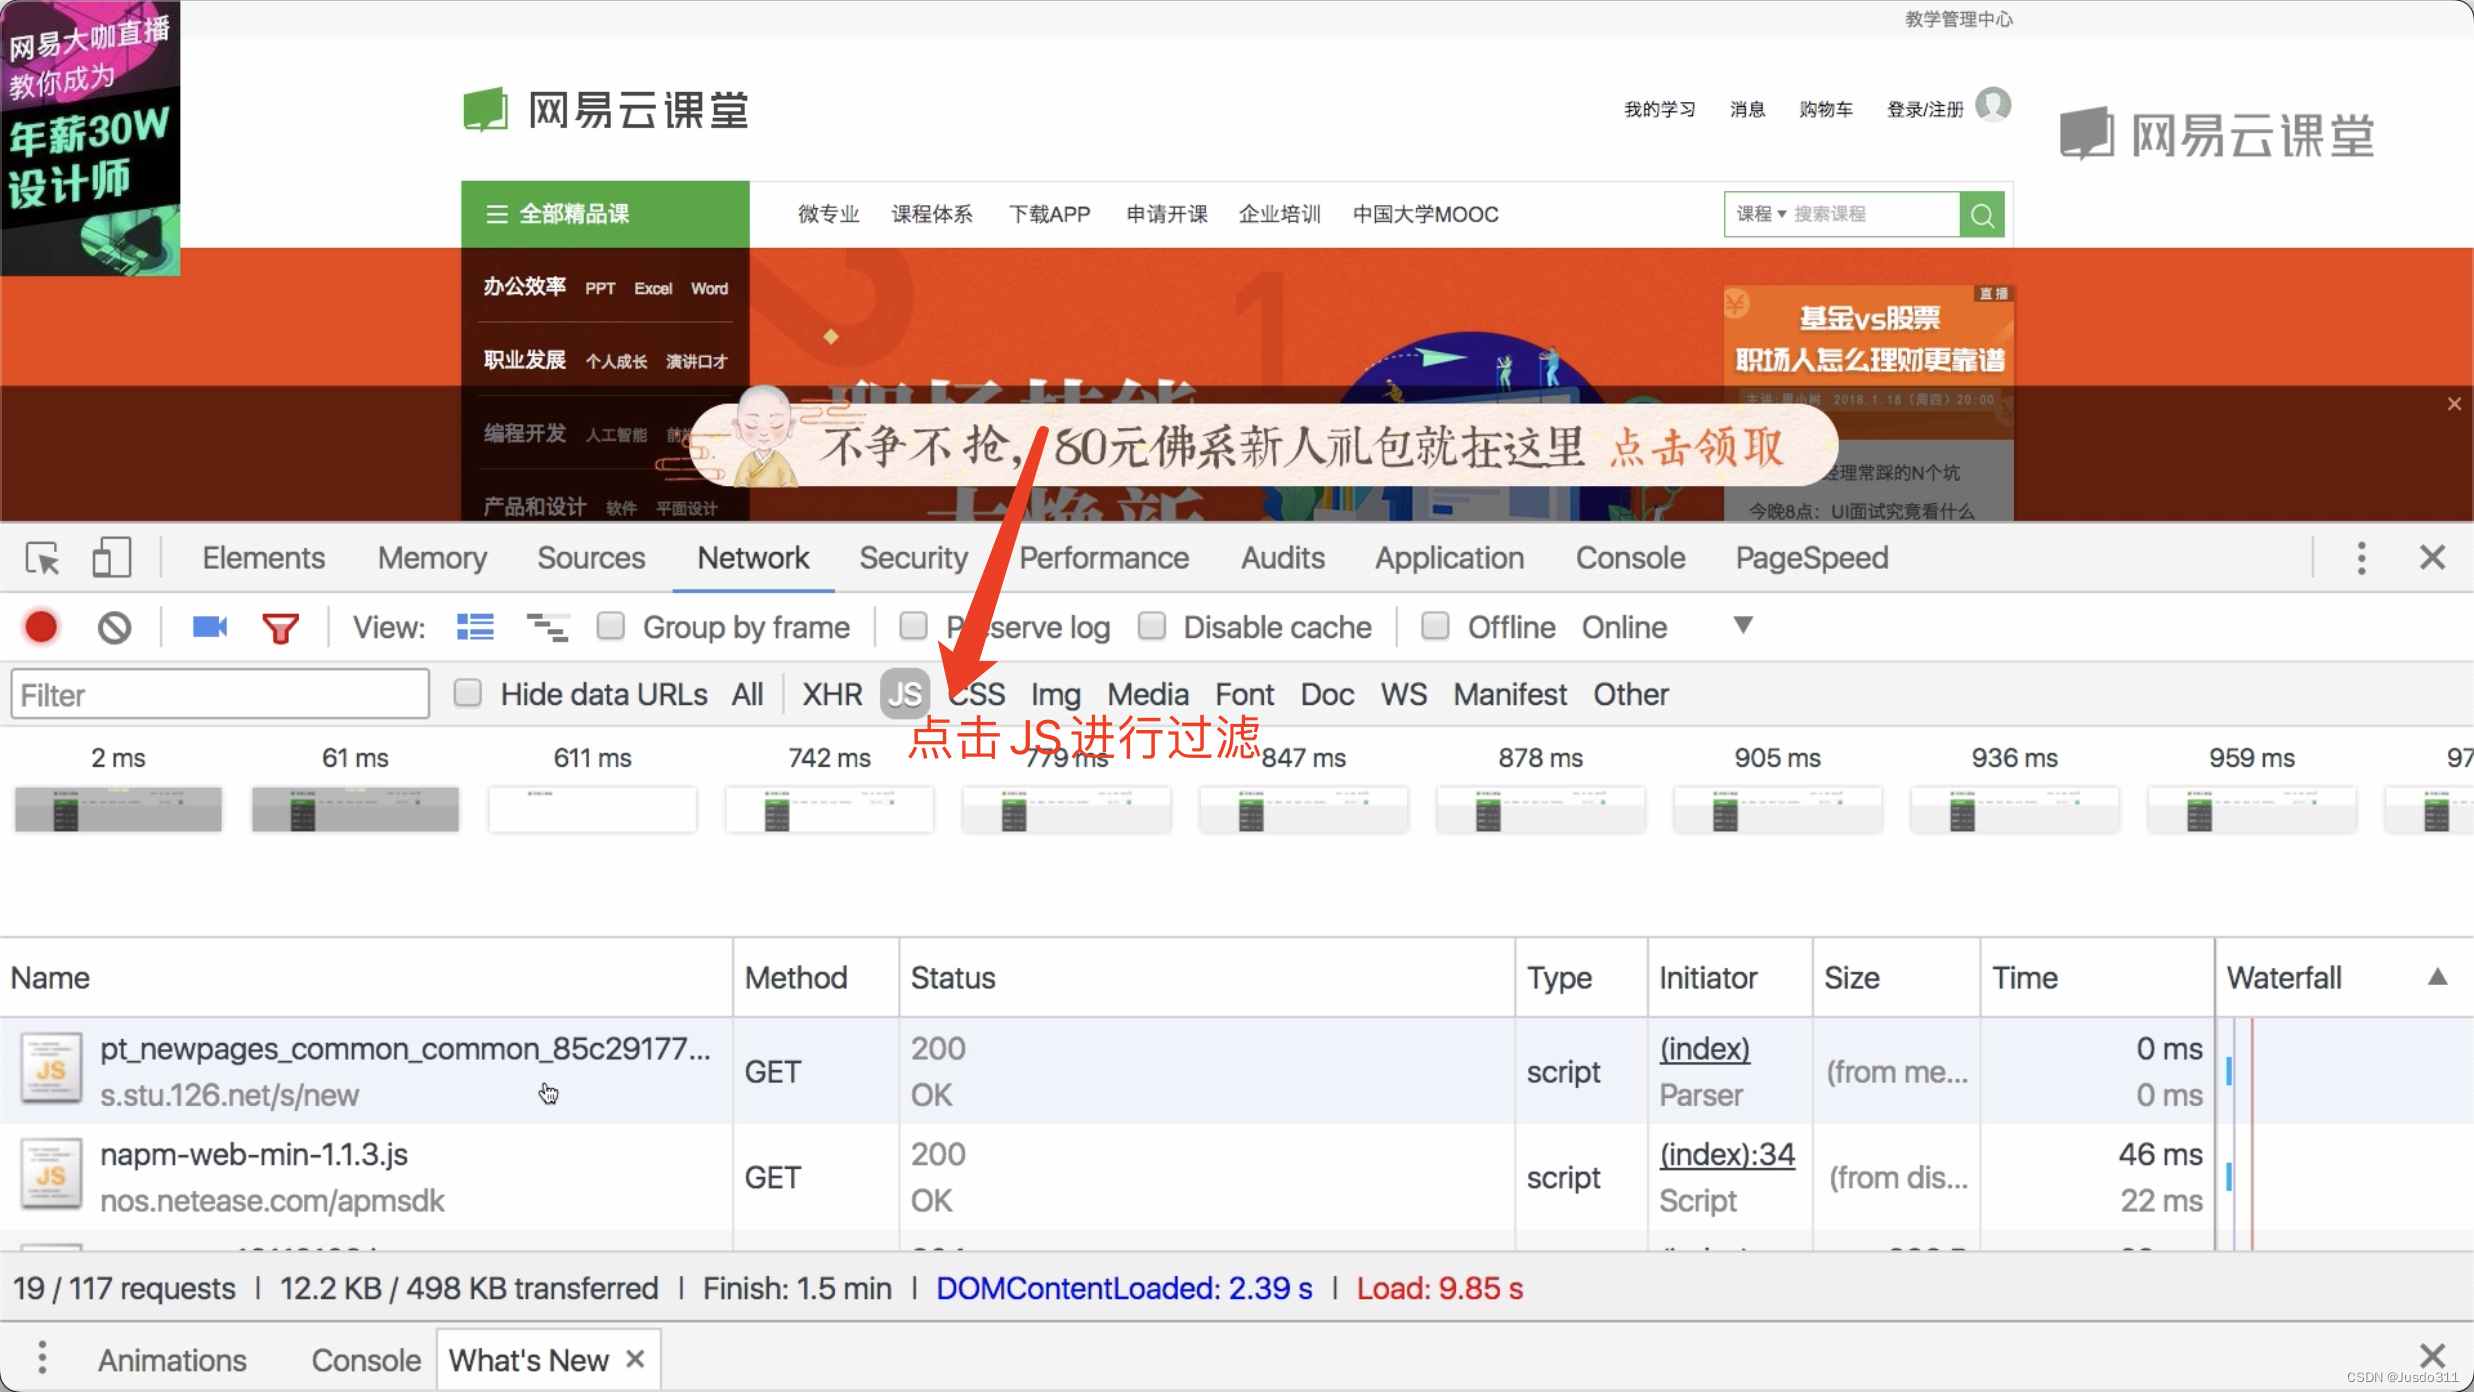Toggle the Offline checkbox
2474x1392 pixels.
[x=1435, y=626]
